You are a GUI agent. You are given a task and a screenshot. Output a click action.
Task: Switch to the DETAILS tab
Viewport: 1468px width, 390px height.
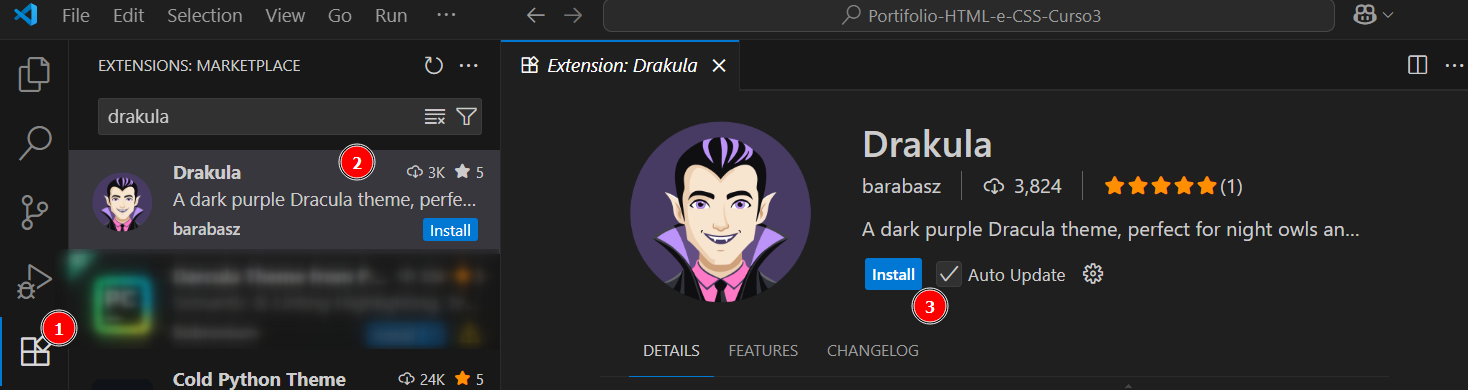pyautogui.click(x=671, y=351)
